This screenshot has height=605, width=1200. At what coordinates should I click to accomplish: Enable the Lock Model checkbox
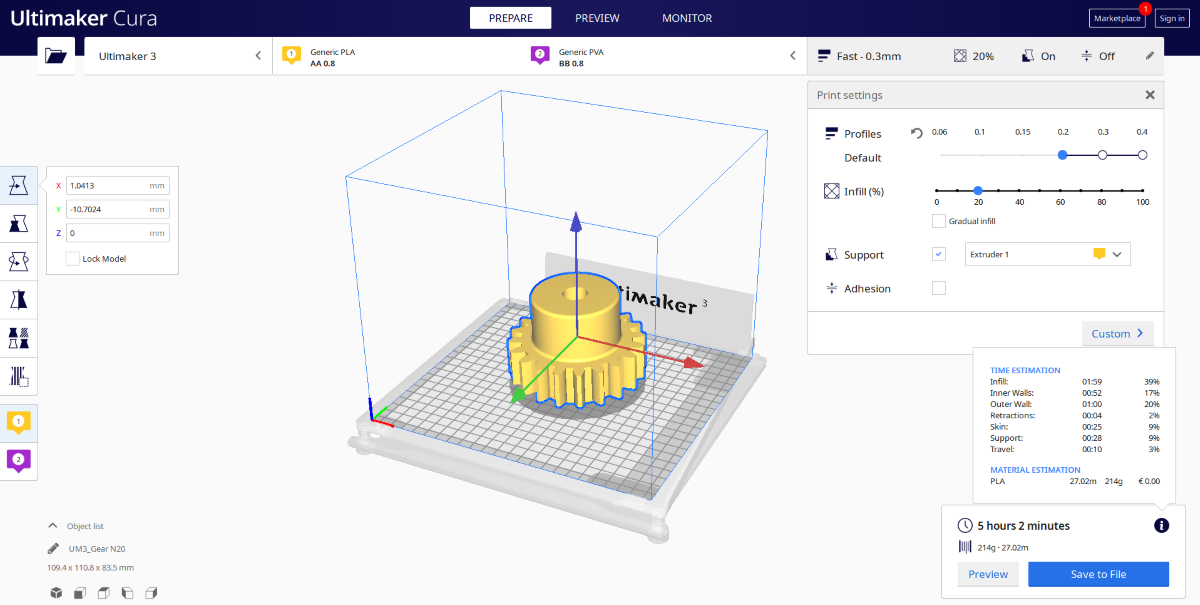click(72, 259)
